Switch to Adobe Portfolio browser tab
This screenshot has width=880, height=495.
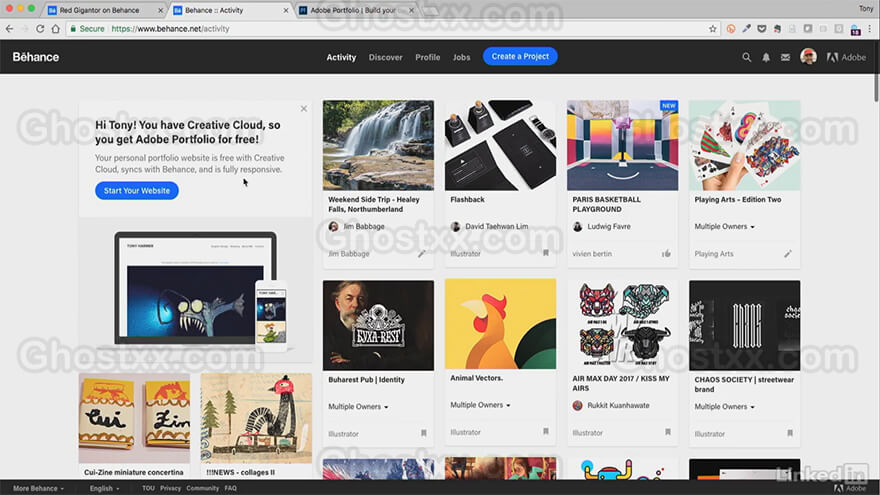click(357, 10)
